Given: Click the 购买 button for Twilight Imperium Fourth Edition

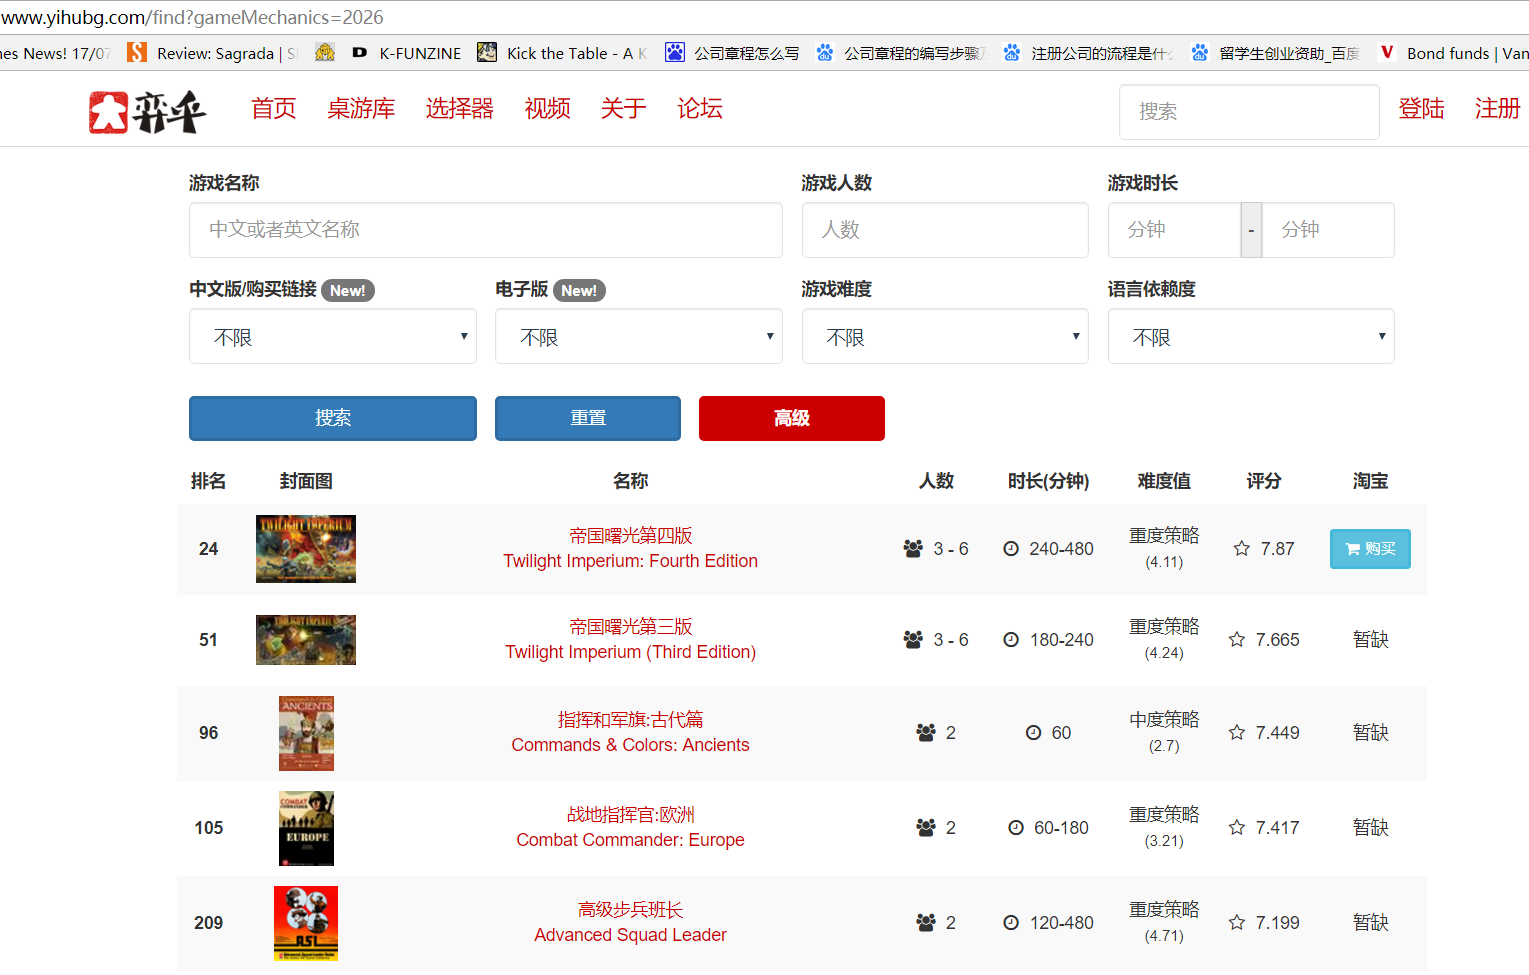Looking at the screenshot, I should point(1370,549).
